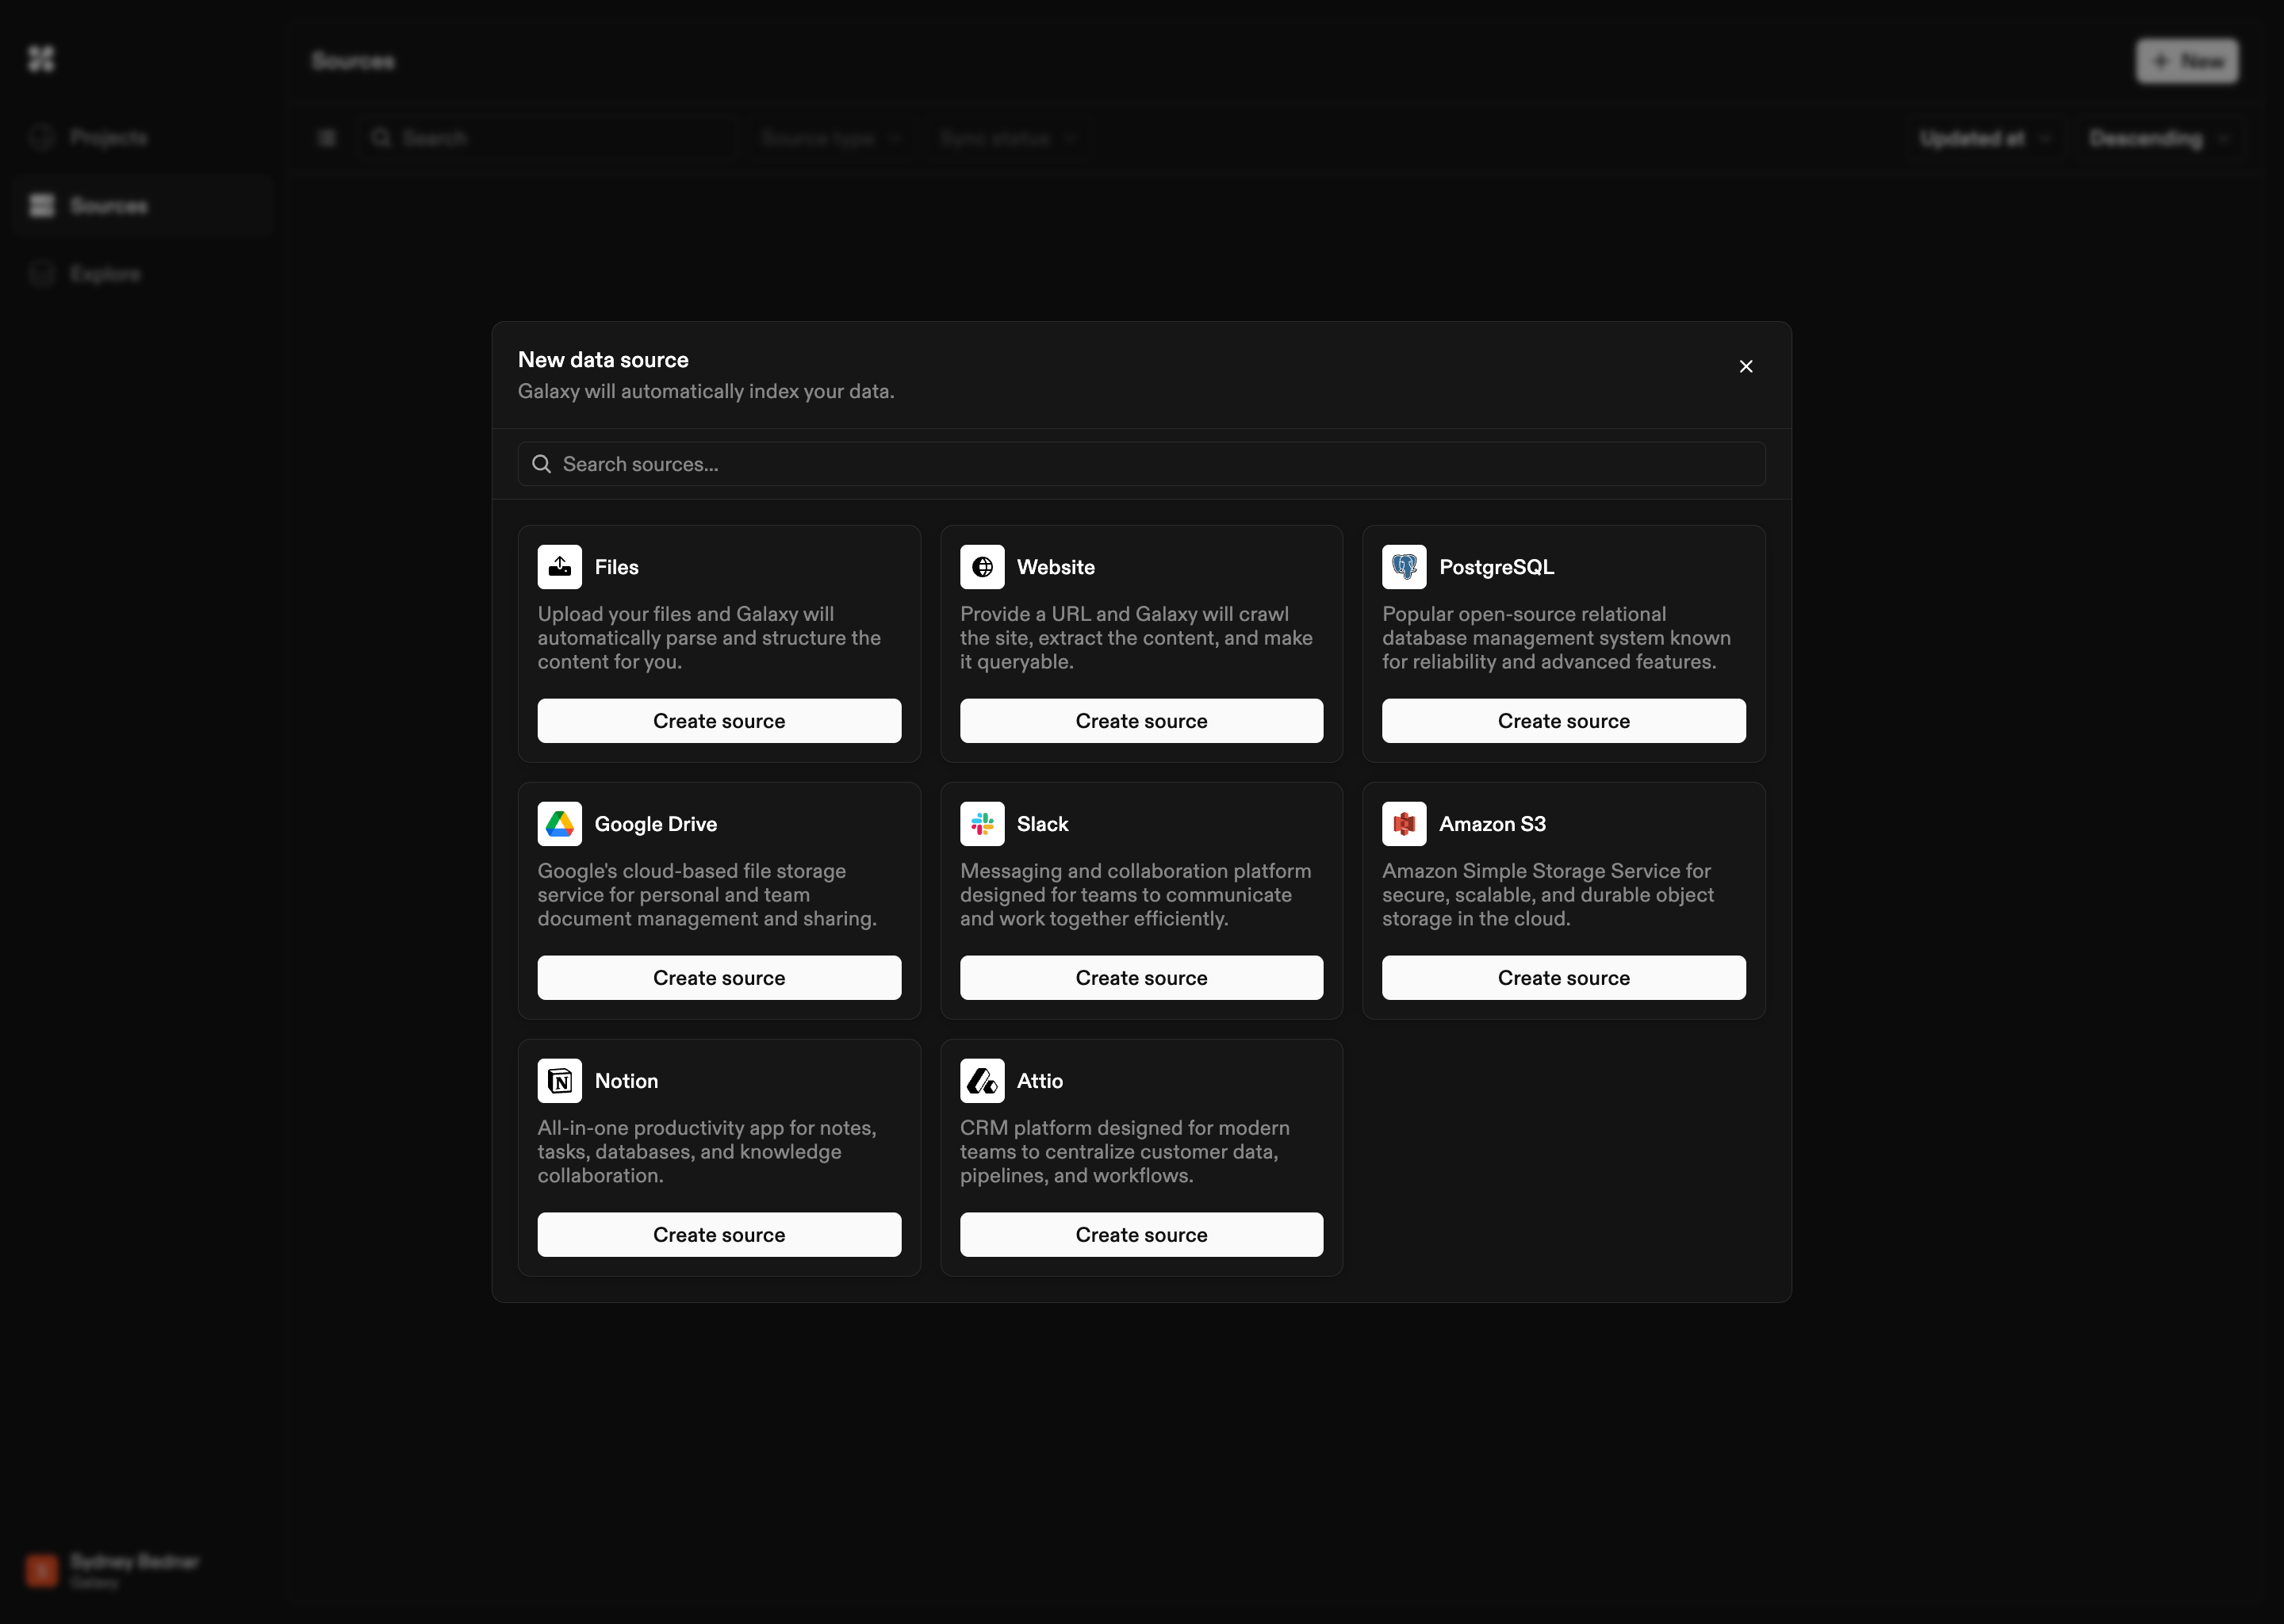The width and height of the screenshot is (2284, 1624).
Task: Create source for Slack
Action: point(1141,978)
